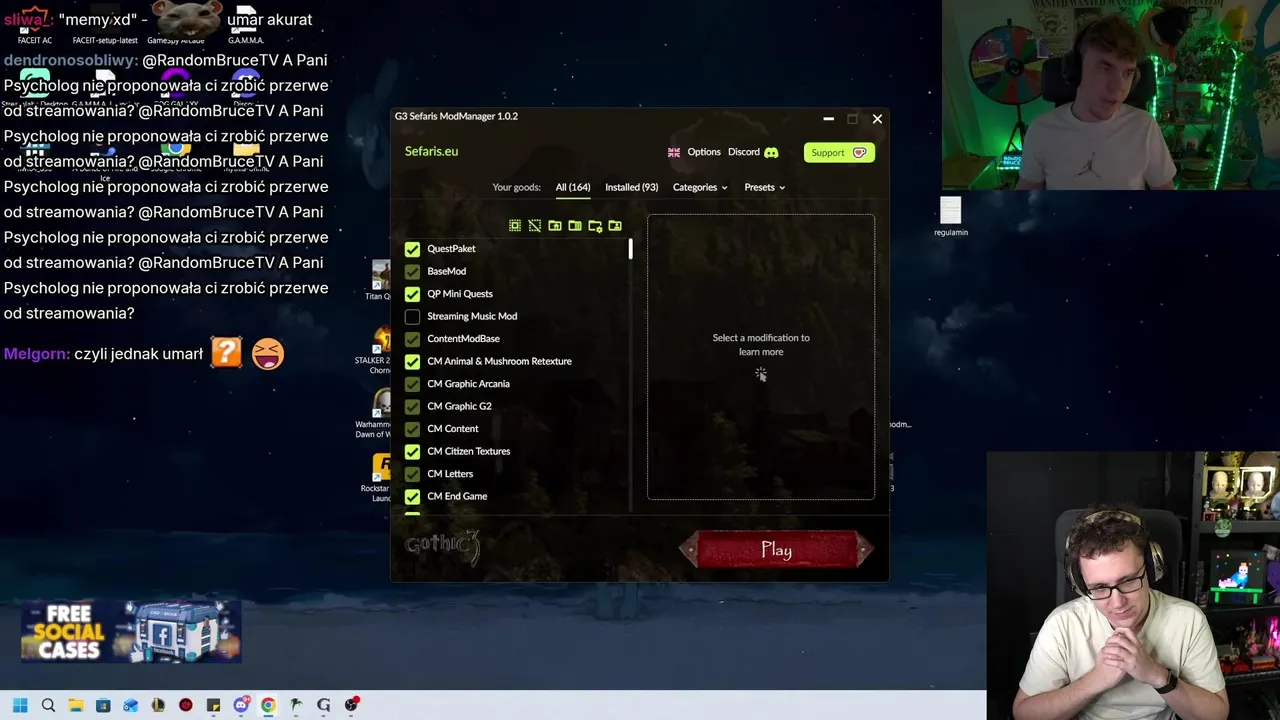
Task: Open taskbar Search
Action: (48, 705)
